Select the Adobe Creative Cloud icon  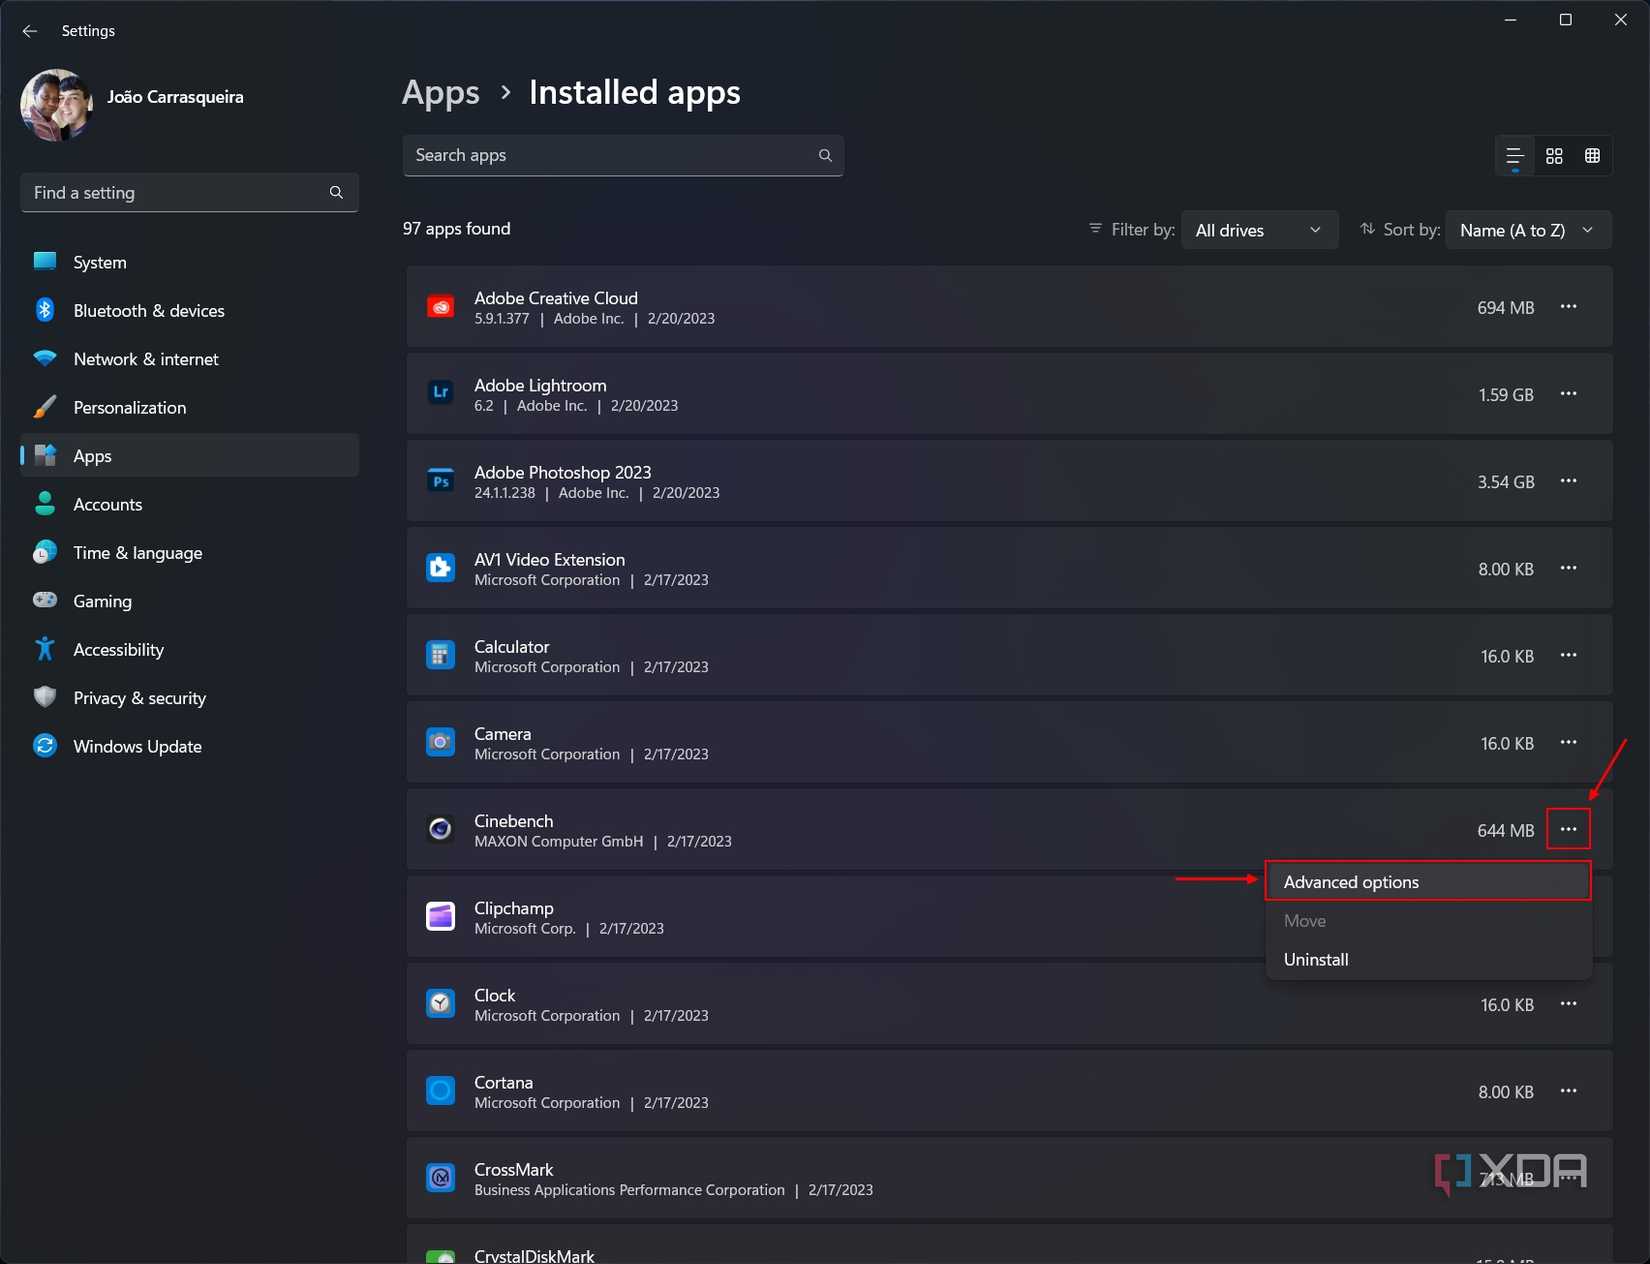coord(440,307)
